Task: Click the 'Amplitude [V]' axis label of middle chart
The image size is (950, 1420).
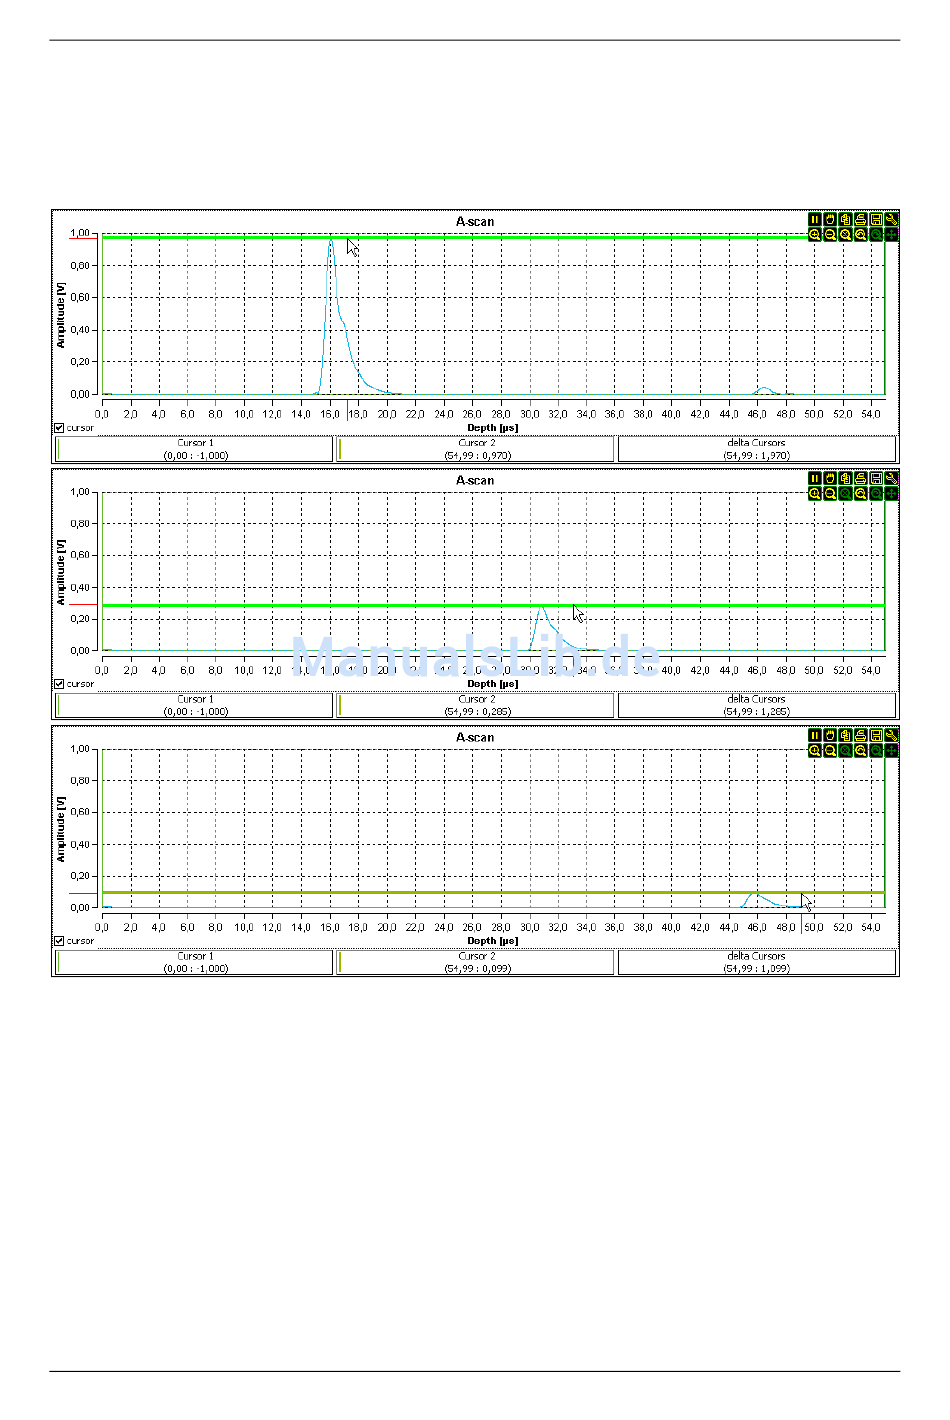Action: [61, 572]
